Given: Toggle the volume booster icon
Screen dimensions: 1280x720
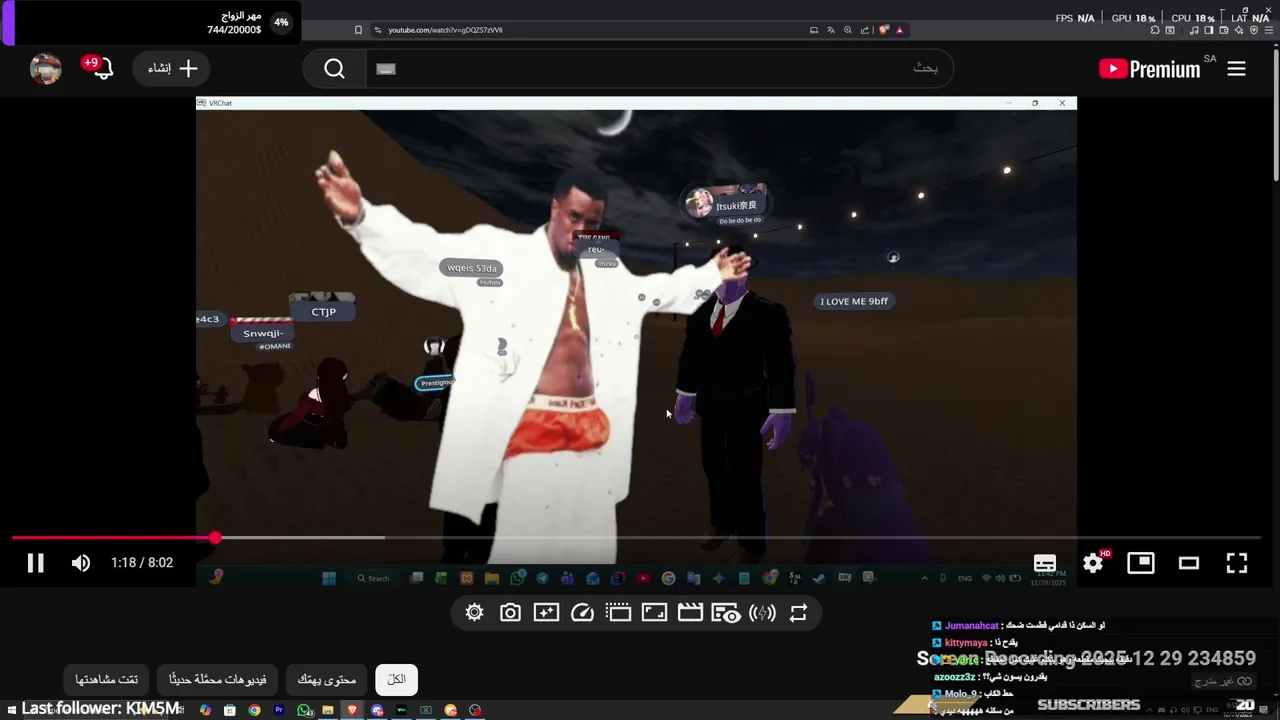Looking at the screenshot, I should point(762,613).
